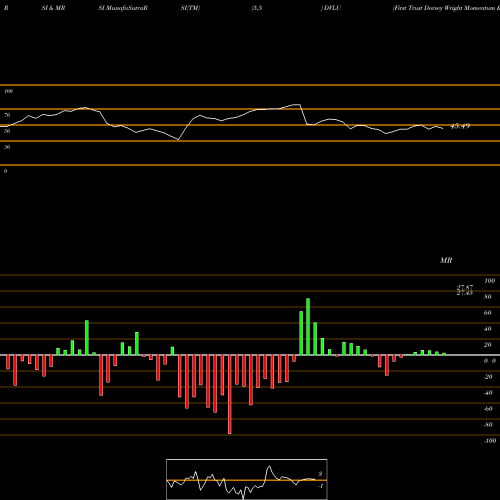Screen dimensions: 500x500
Task: Click the 'MR' panel heading
Action: 446,260
